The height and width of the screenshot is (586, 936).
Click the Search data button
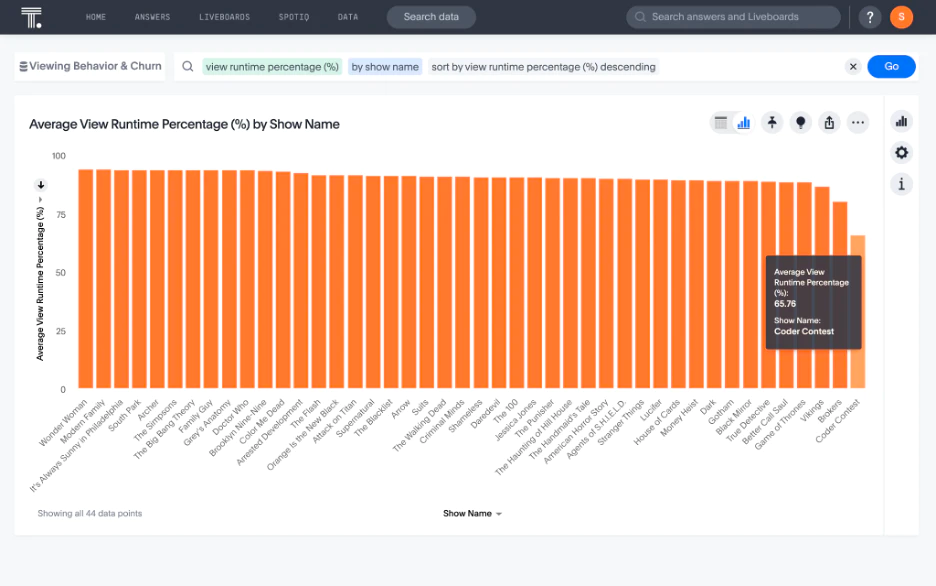pos(431,17)
